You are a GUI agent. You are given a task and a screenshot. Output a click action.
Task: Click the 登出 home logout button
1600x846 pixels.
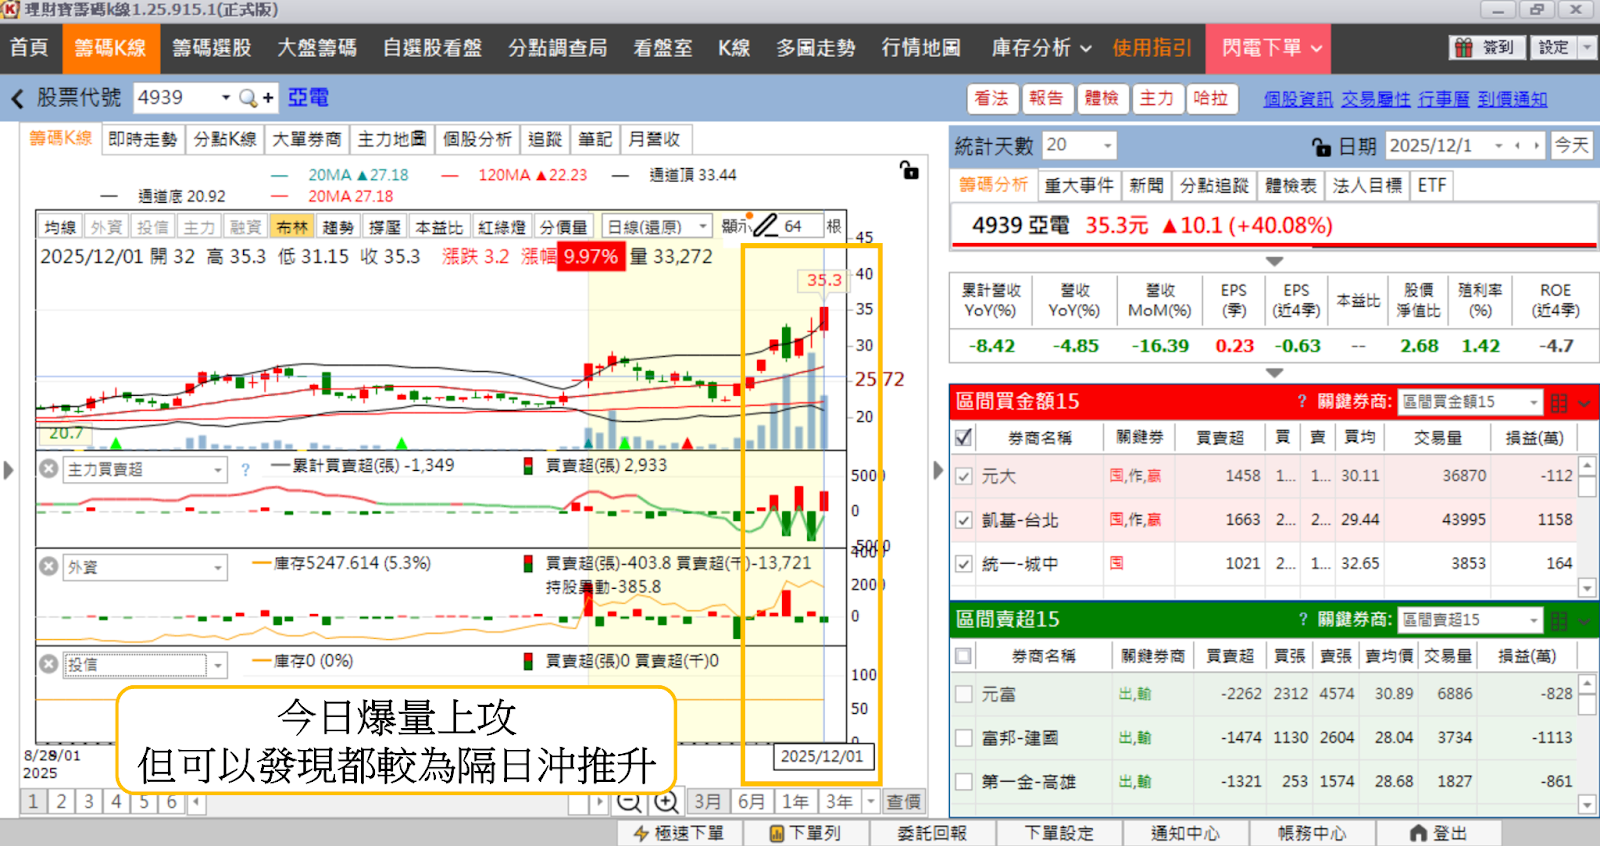[1438, 833]
